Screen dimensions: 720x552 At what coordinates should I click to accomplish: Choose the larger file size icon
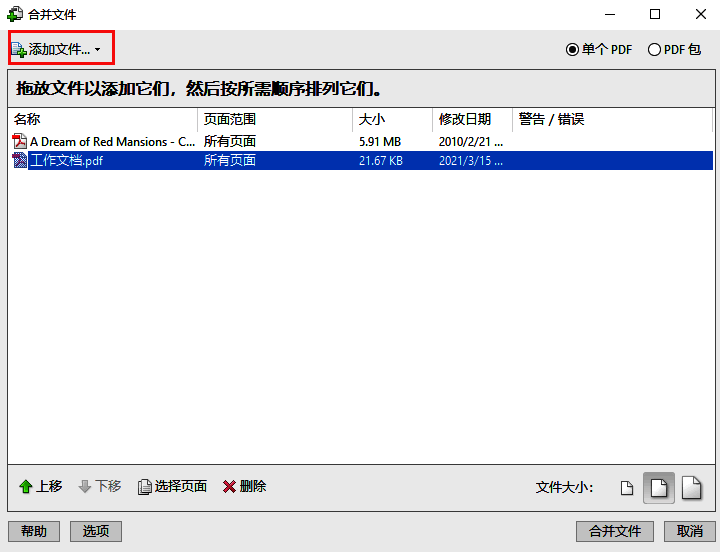[692, 488]
